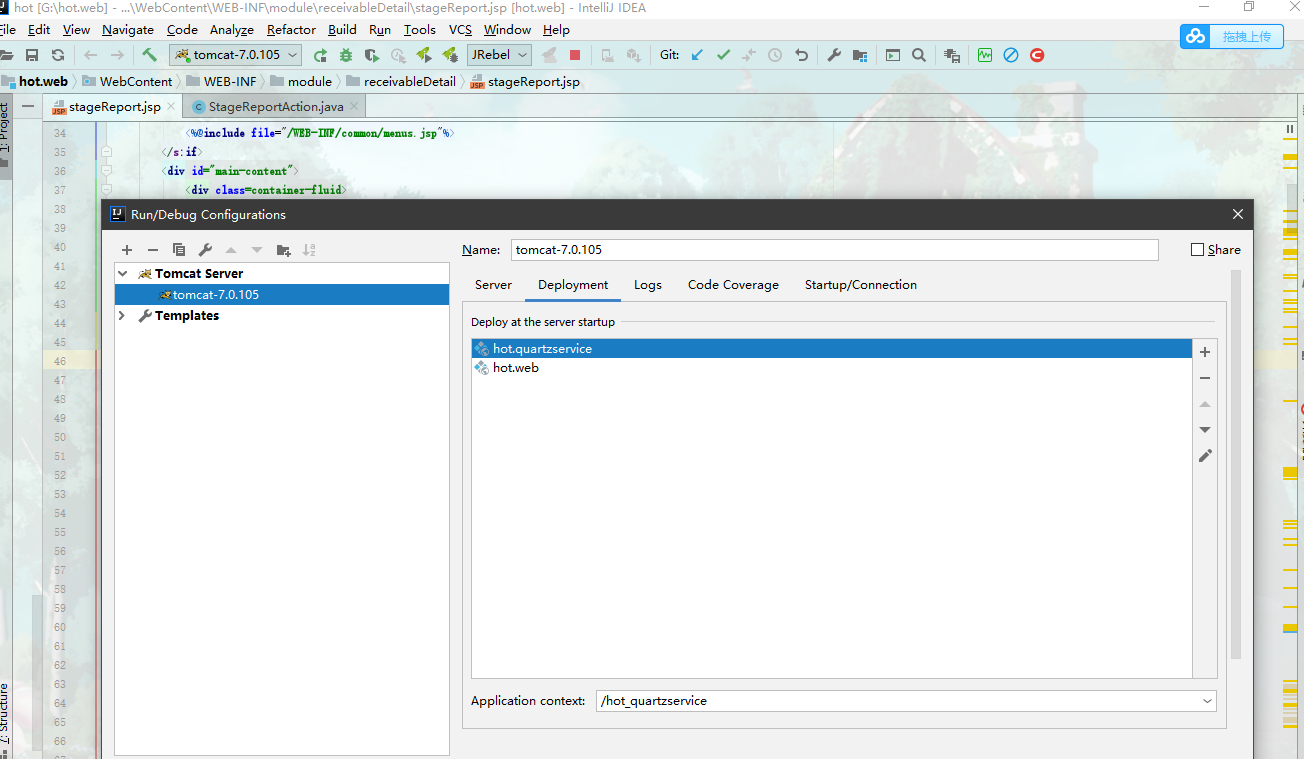Image resolution: width=1304 pixels, height=759 pixels.
Task: Open Settings with the main toolbar wrench icon
Action: point(834,55)
